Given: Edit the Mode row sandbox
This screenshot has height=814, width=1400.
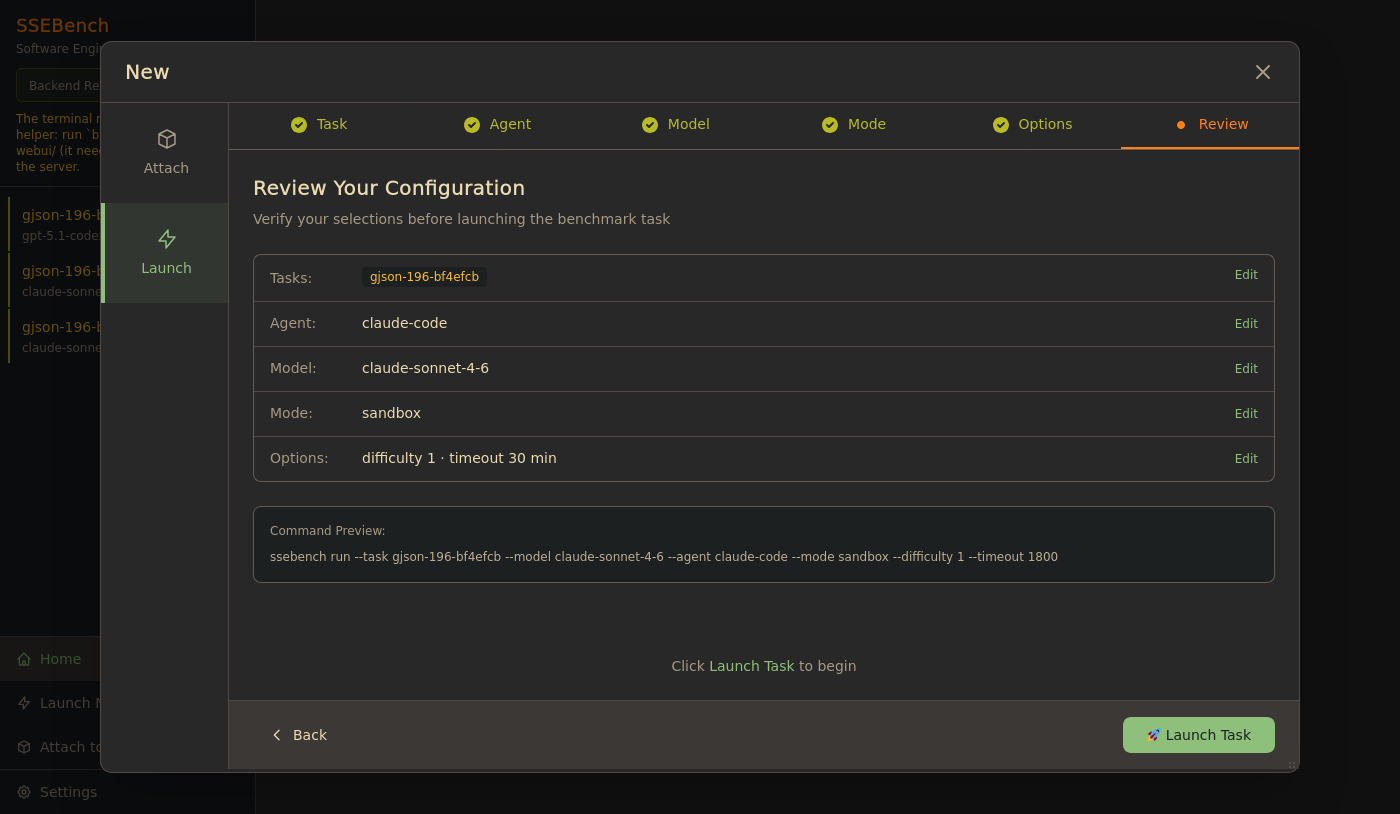Looking at the screenshot, I should click(x=1246, y=414).
